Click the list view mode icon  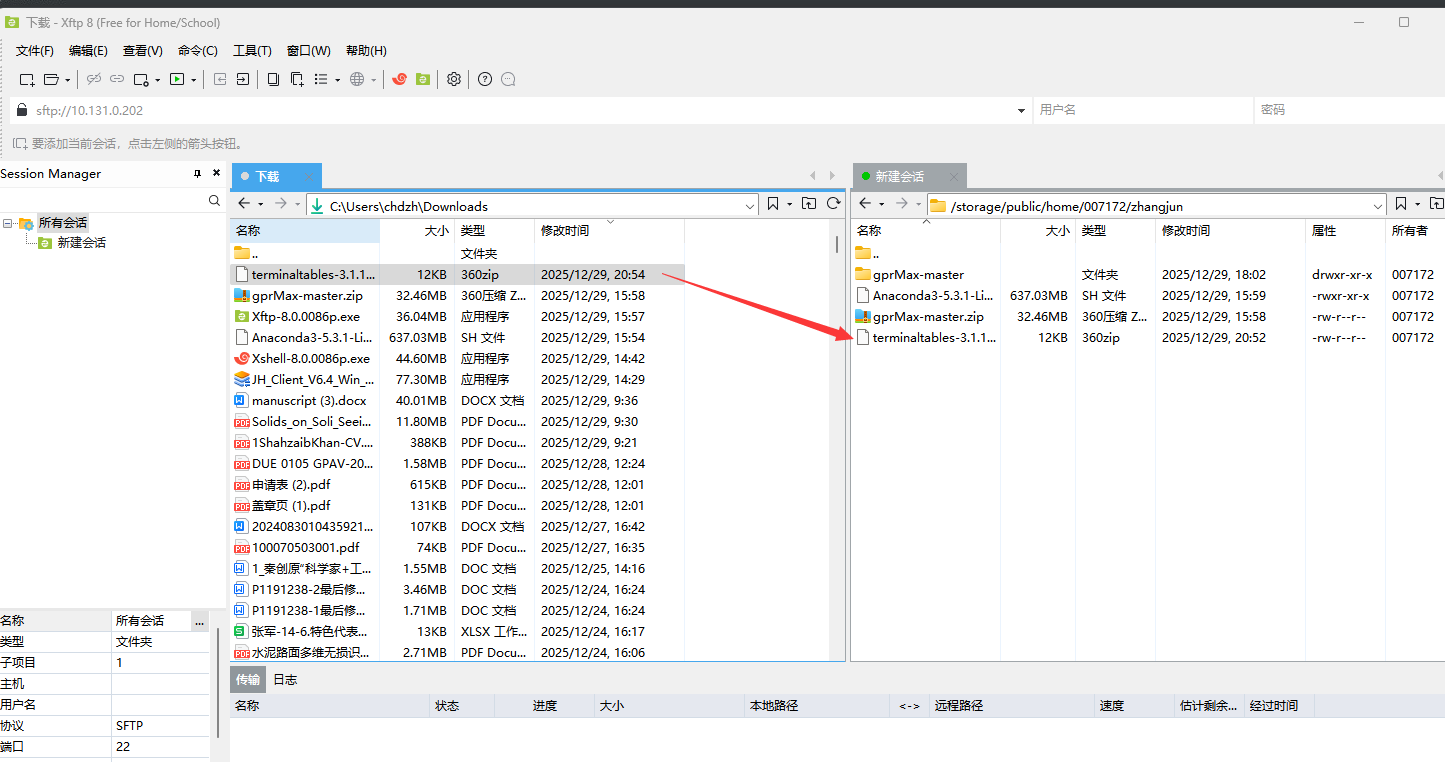[x=321, y=79]
